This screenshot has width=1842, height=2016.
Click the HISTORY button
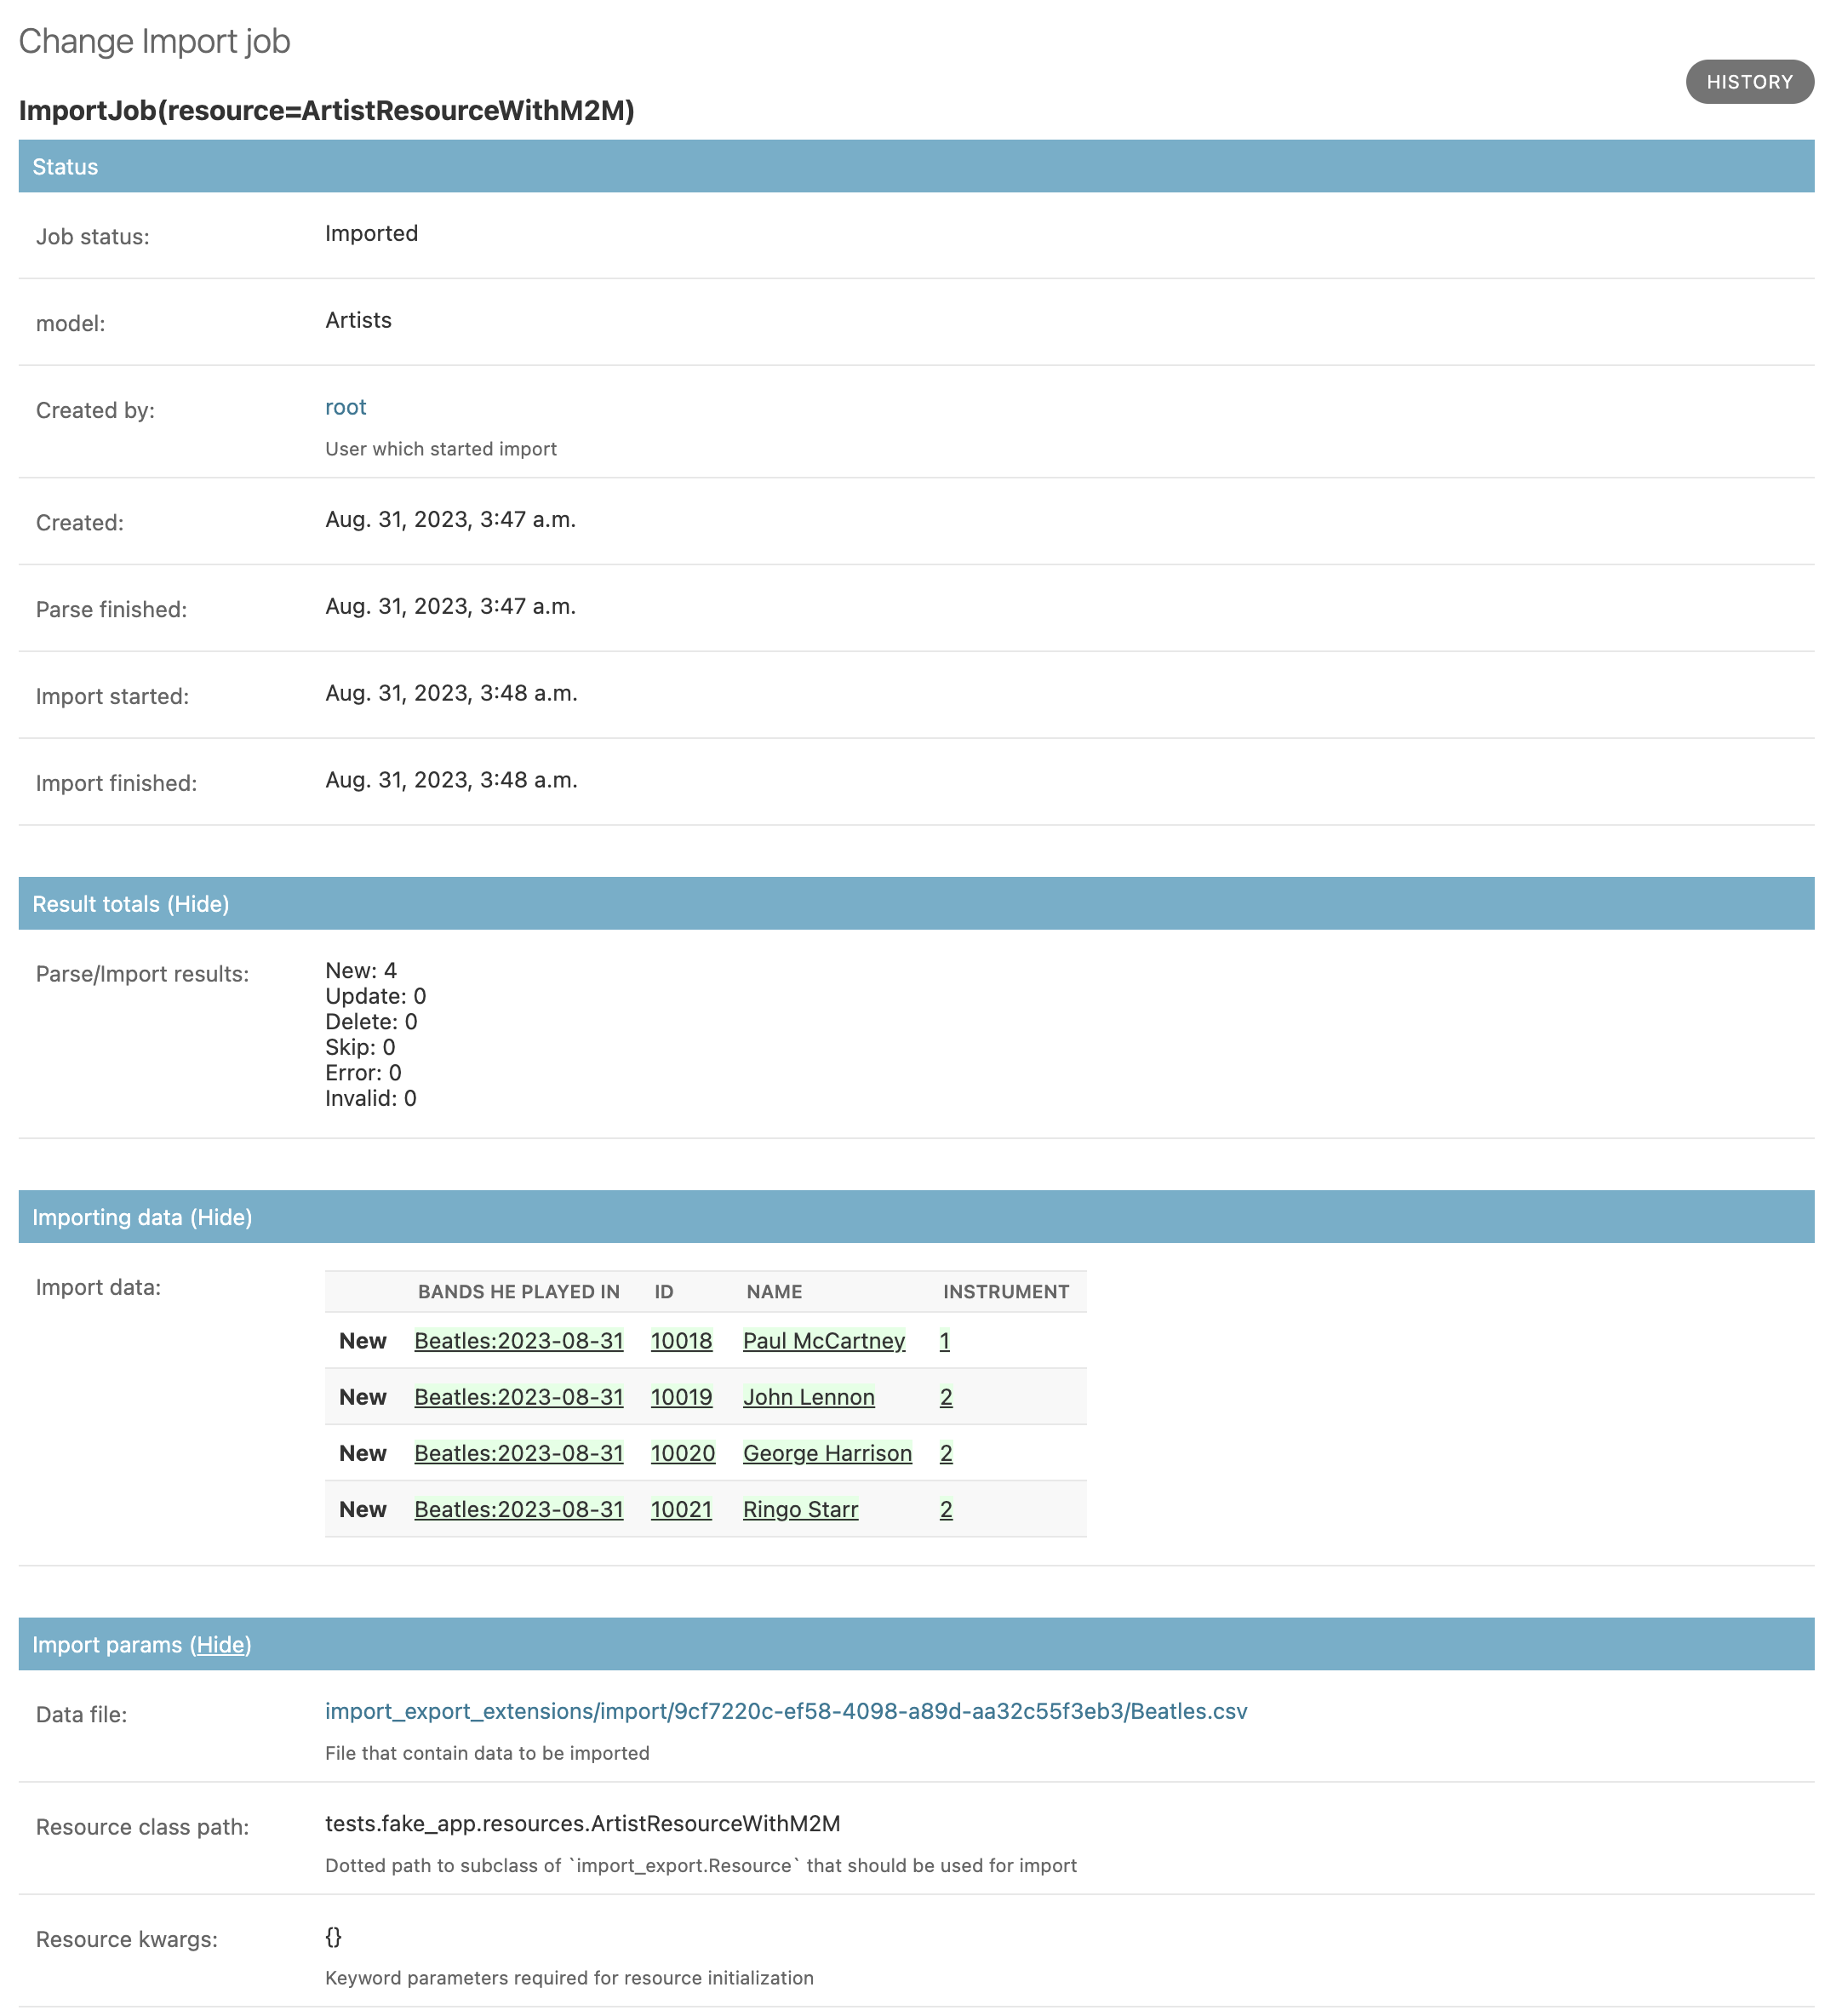[x=1749, y=81]
